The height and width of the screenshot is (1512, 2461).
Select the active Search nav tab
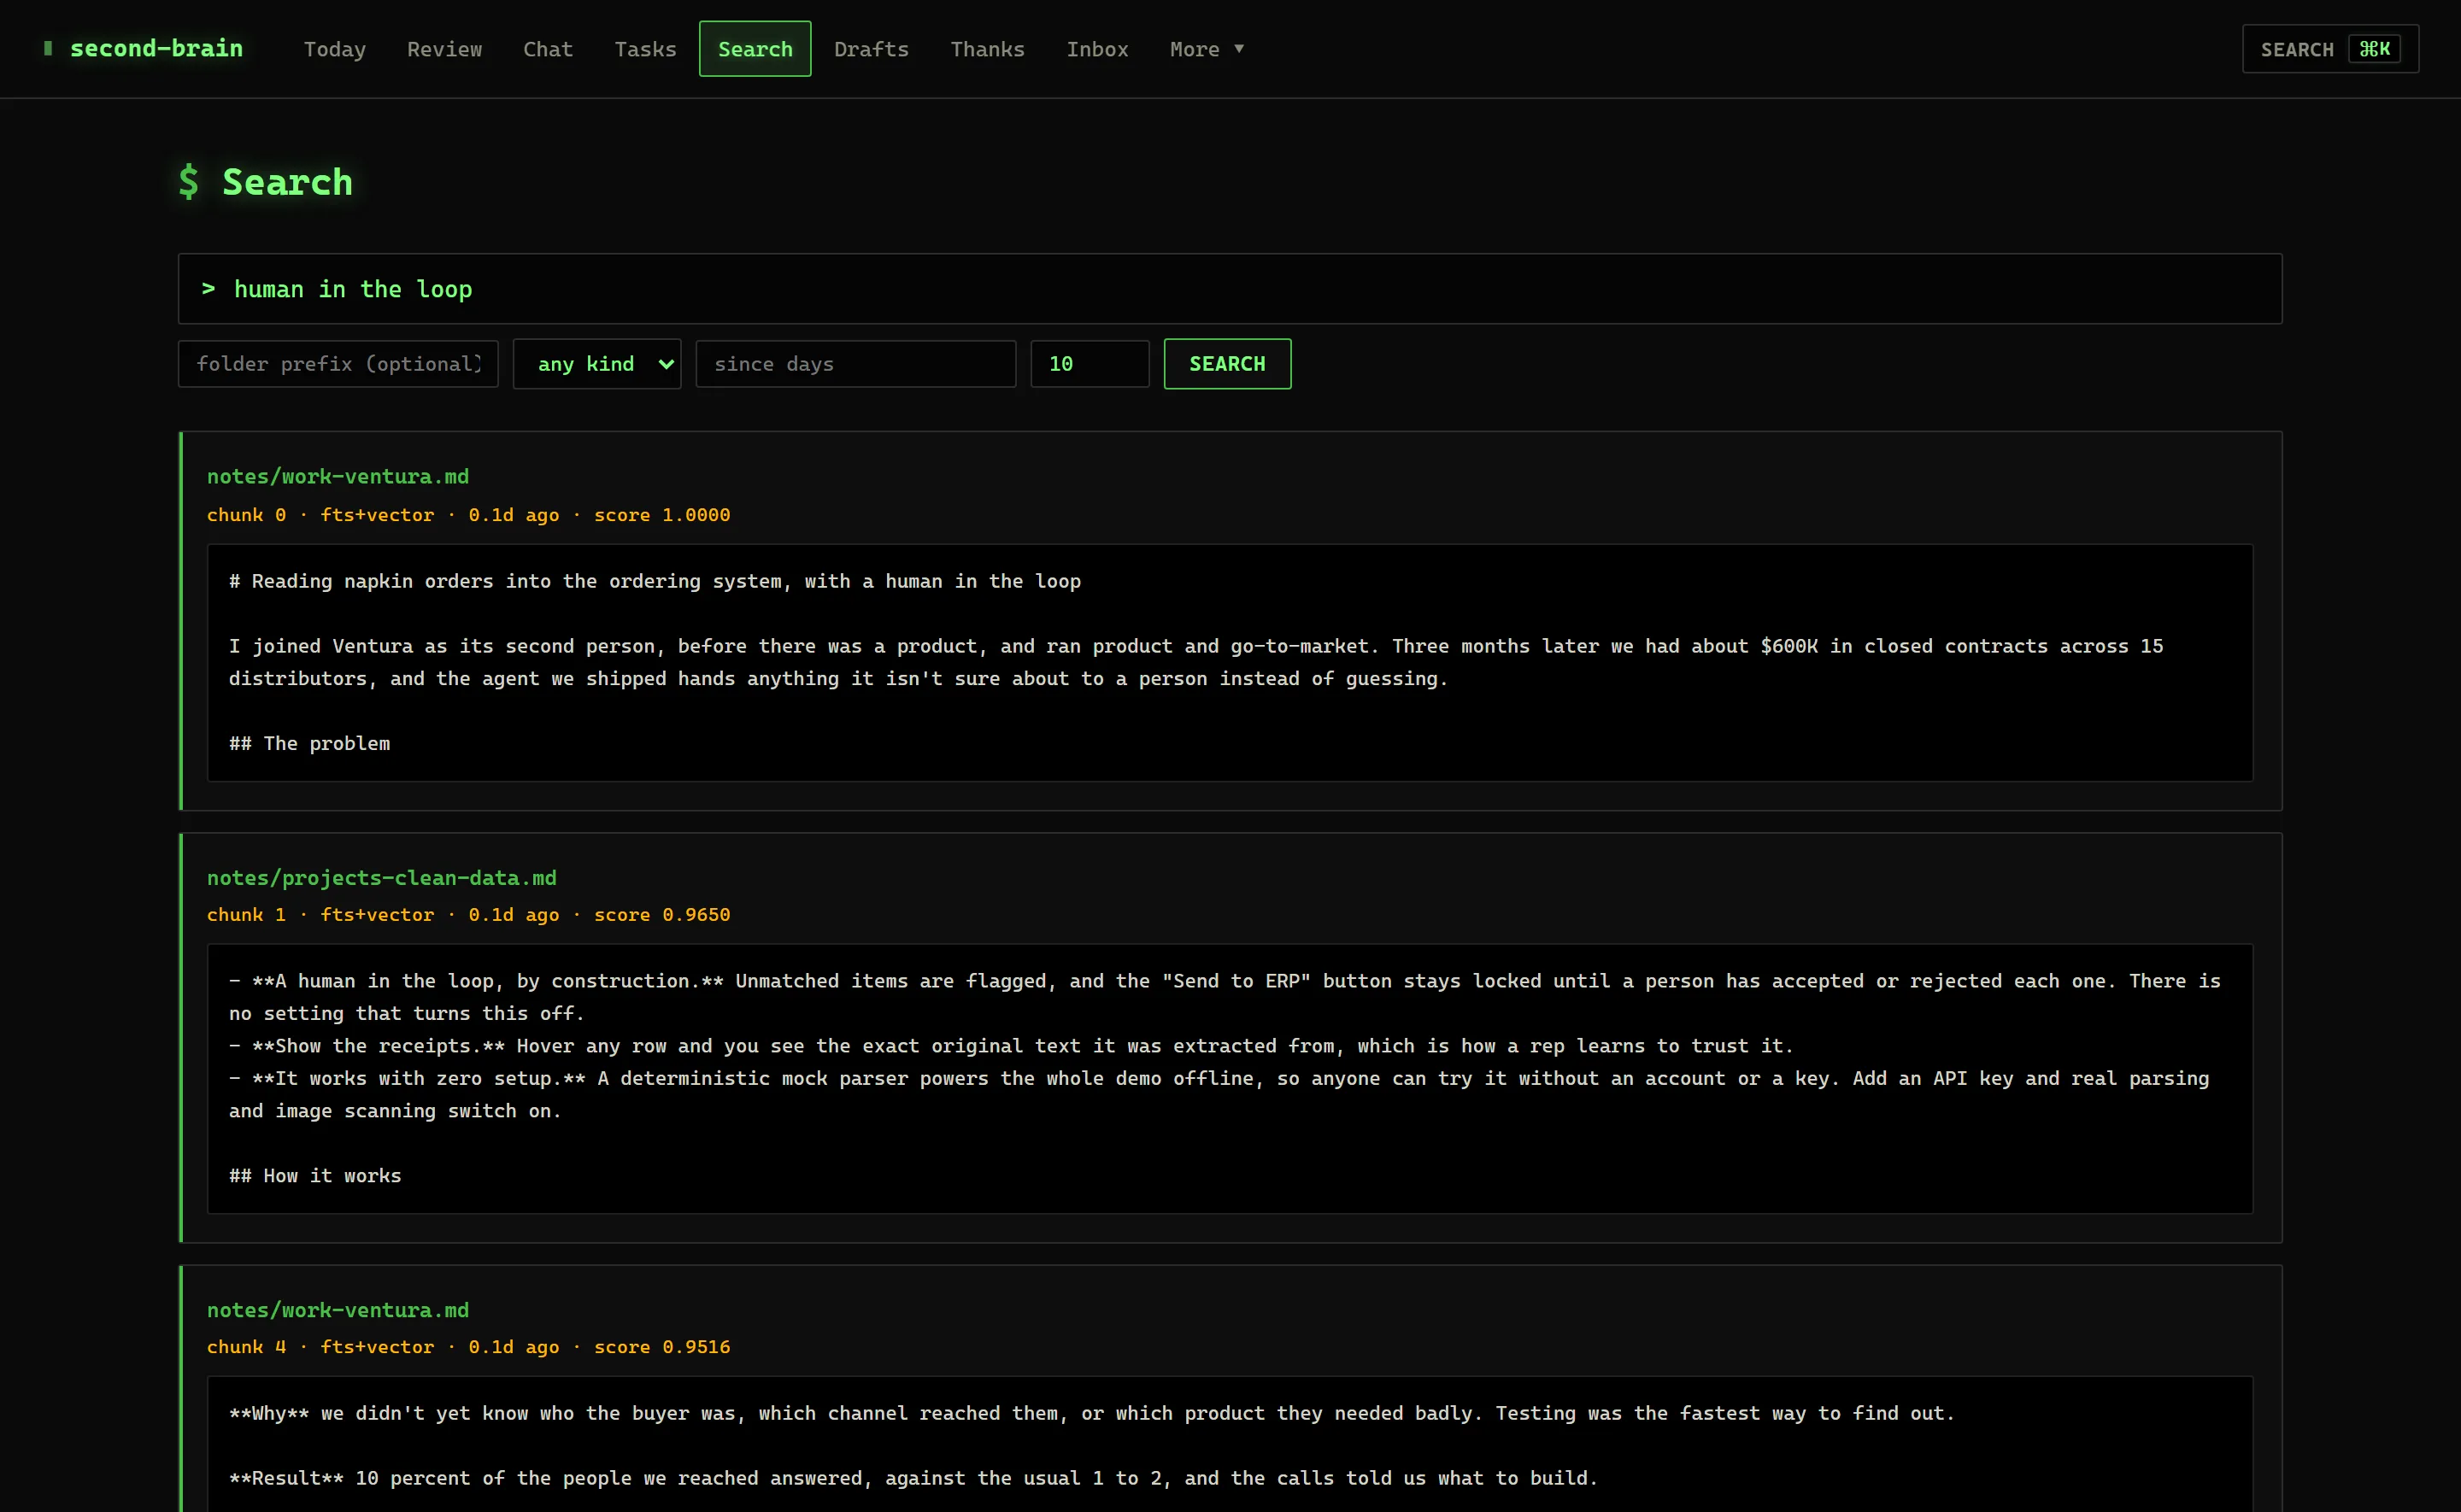(755, 49)
